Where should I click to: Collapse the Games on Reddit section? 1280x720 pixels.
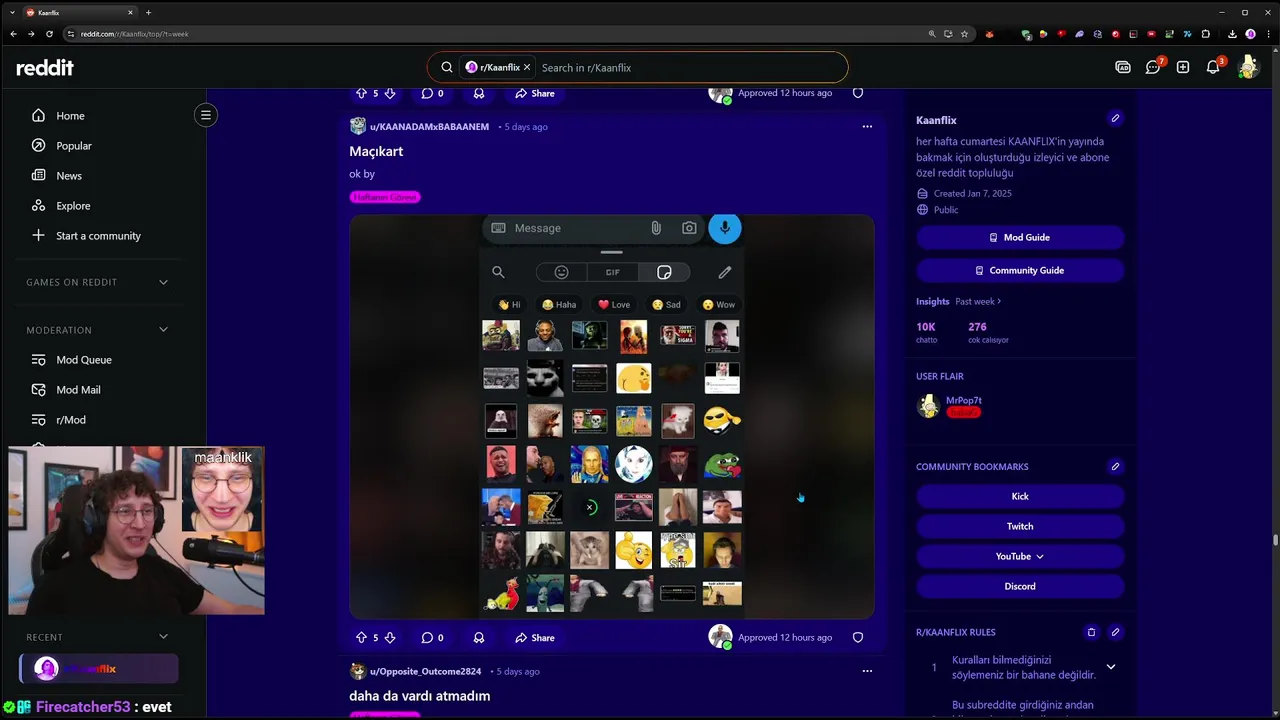pos(163,282)
